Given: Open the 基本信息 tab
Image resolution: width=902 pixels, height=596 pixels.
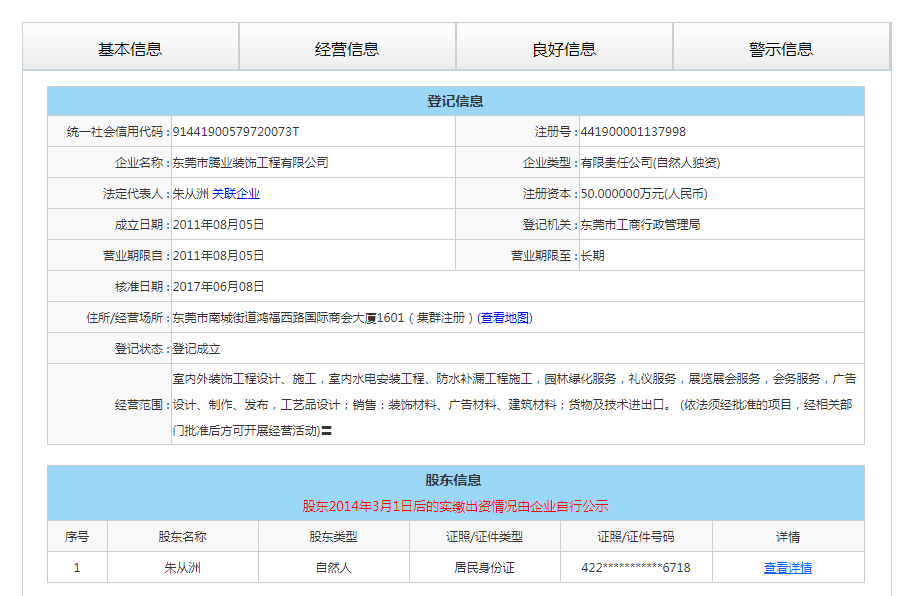Looking at the screenshot, I should [130, 48].
